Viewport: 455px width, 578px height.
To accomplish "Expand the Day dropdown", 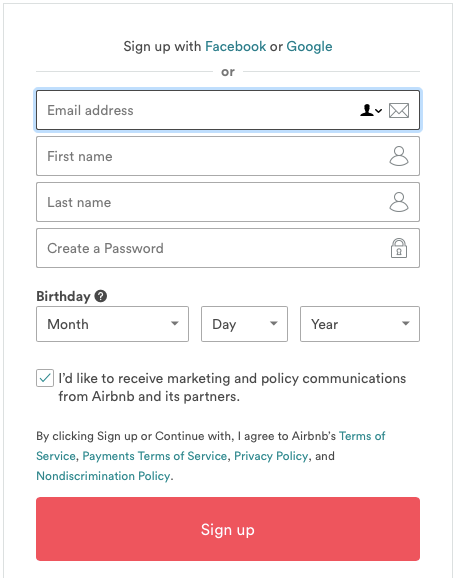I will [x=244, y=324].
